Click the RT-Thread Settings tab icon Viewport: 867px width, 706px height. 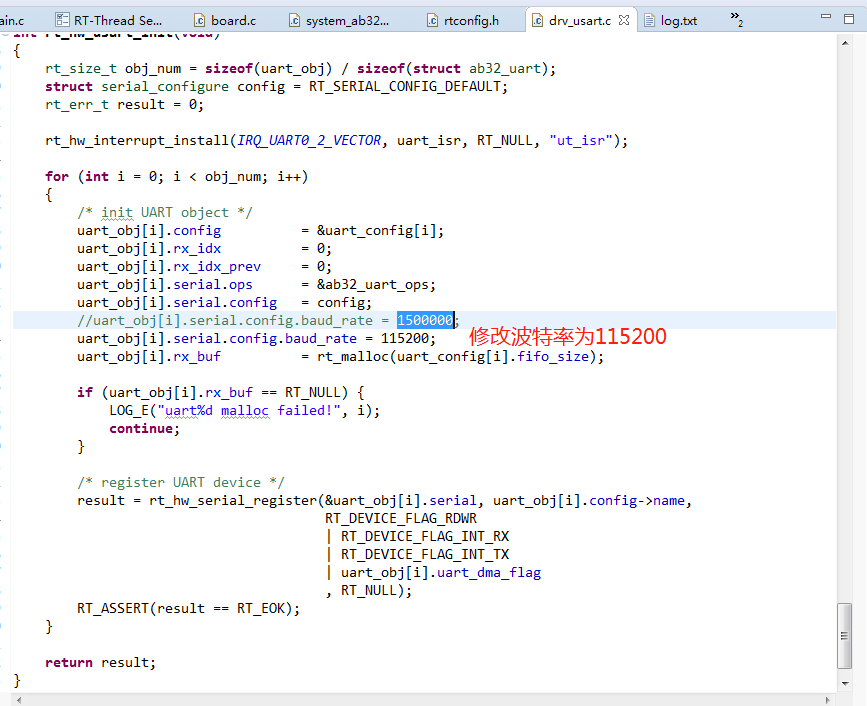click(x=62, y=20)
